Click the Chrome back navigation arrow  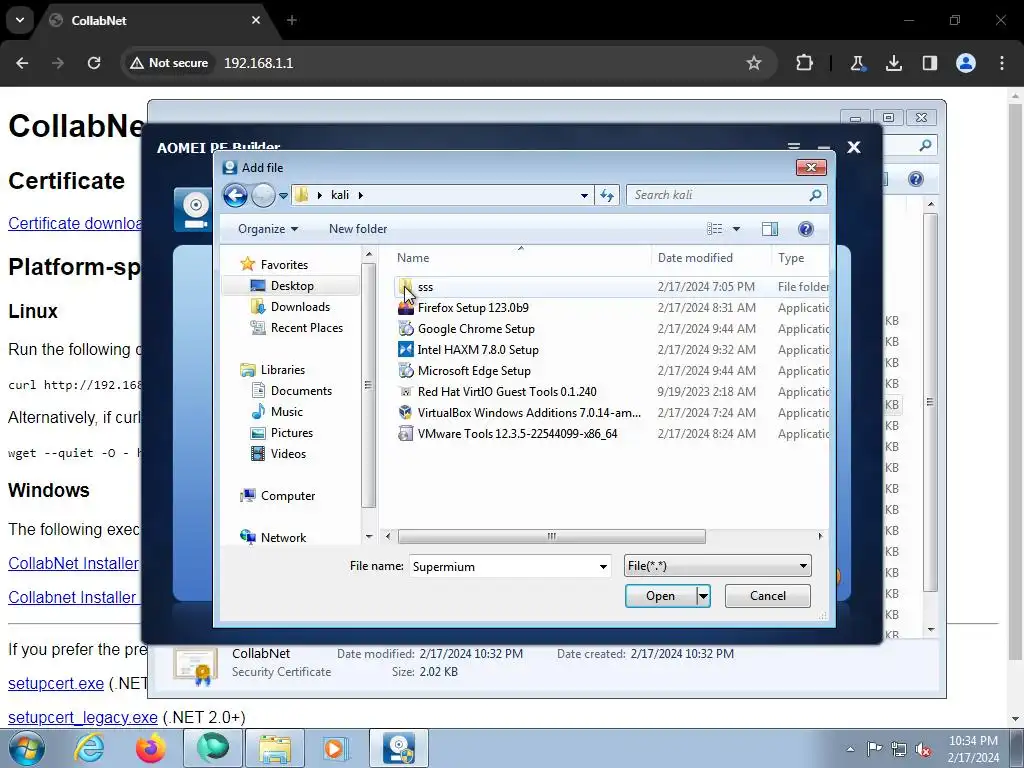(22, 63)
